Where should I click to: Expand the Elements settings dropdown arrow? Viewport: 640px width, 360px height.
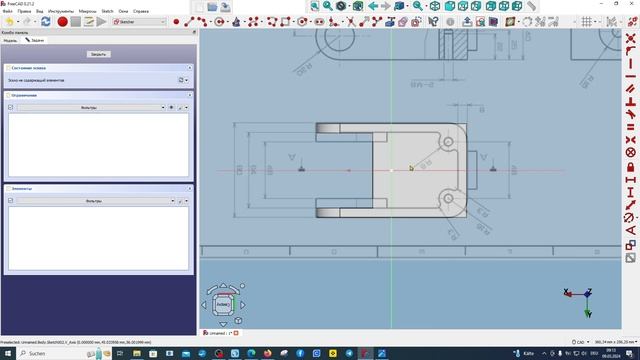click(187, 201)
